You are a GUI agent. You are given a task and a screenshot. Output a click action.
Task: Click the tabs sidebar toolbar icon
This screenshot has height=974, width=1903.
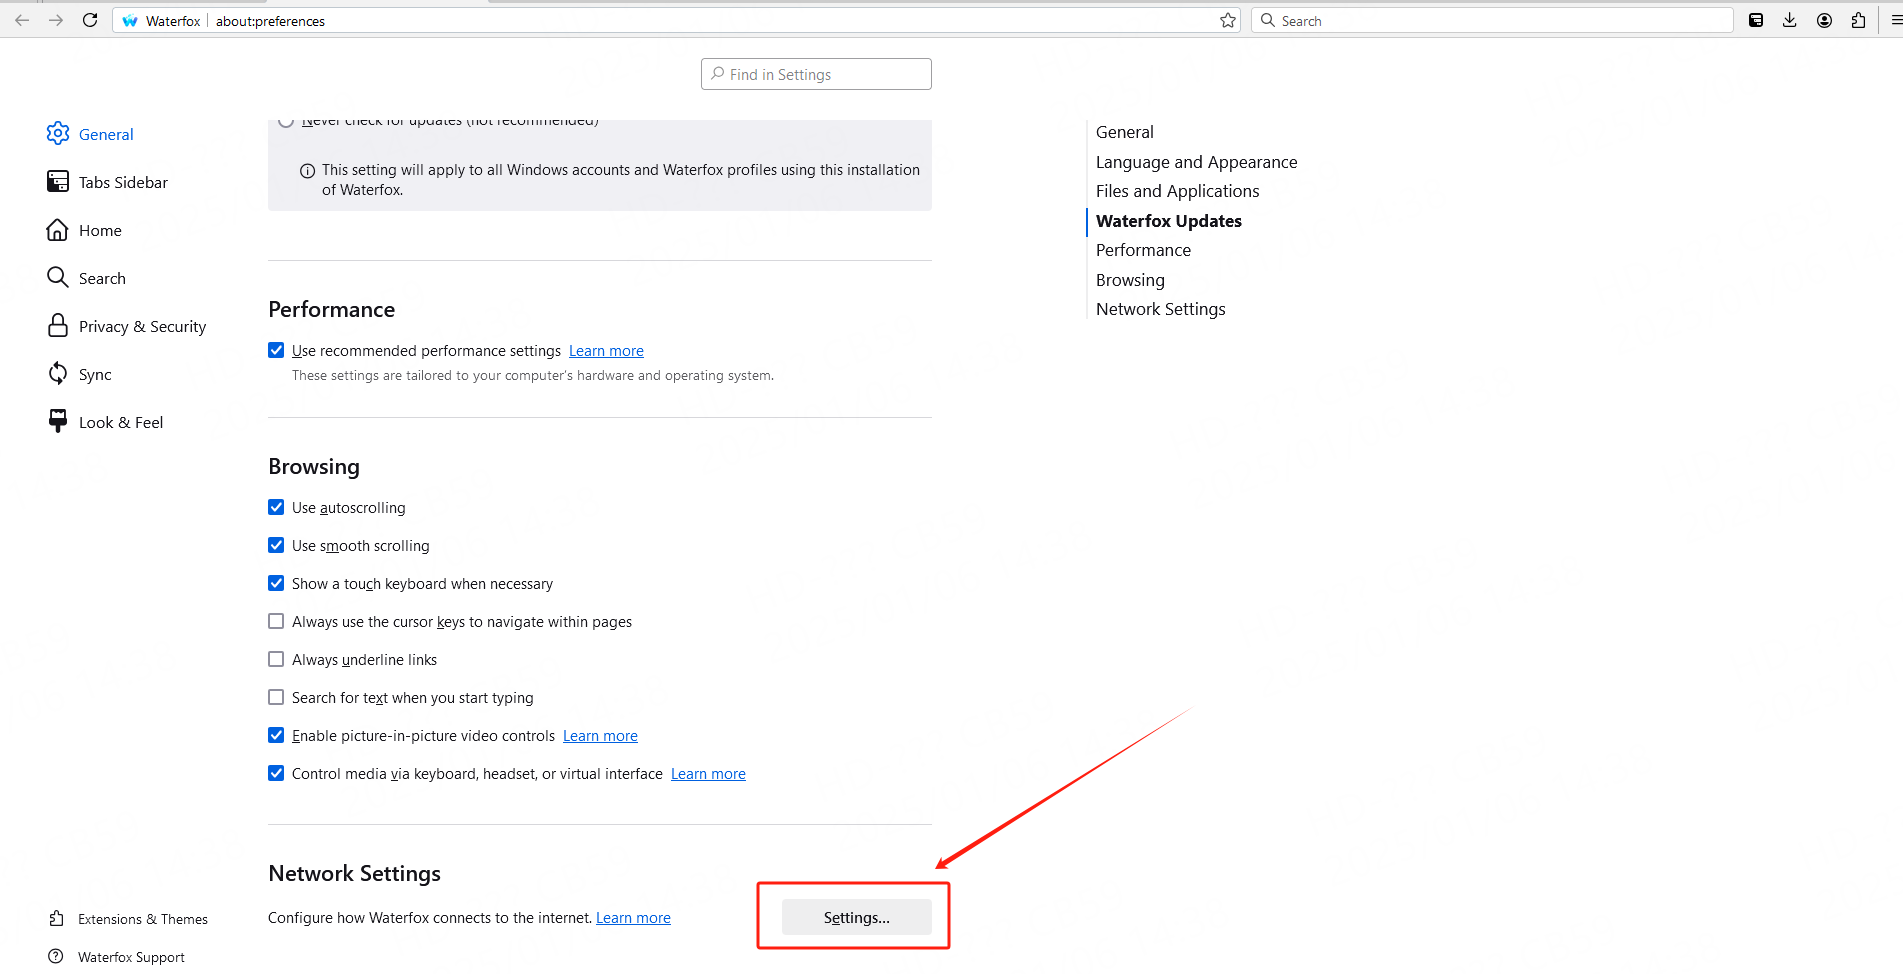coord(1756,20)
